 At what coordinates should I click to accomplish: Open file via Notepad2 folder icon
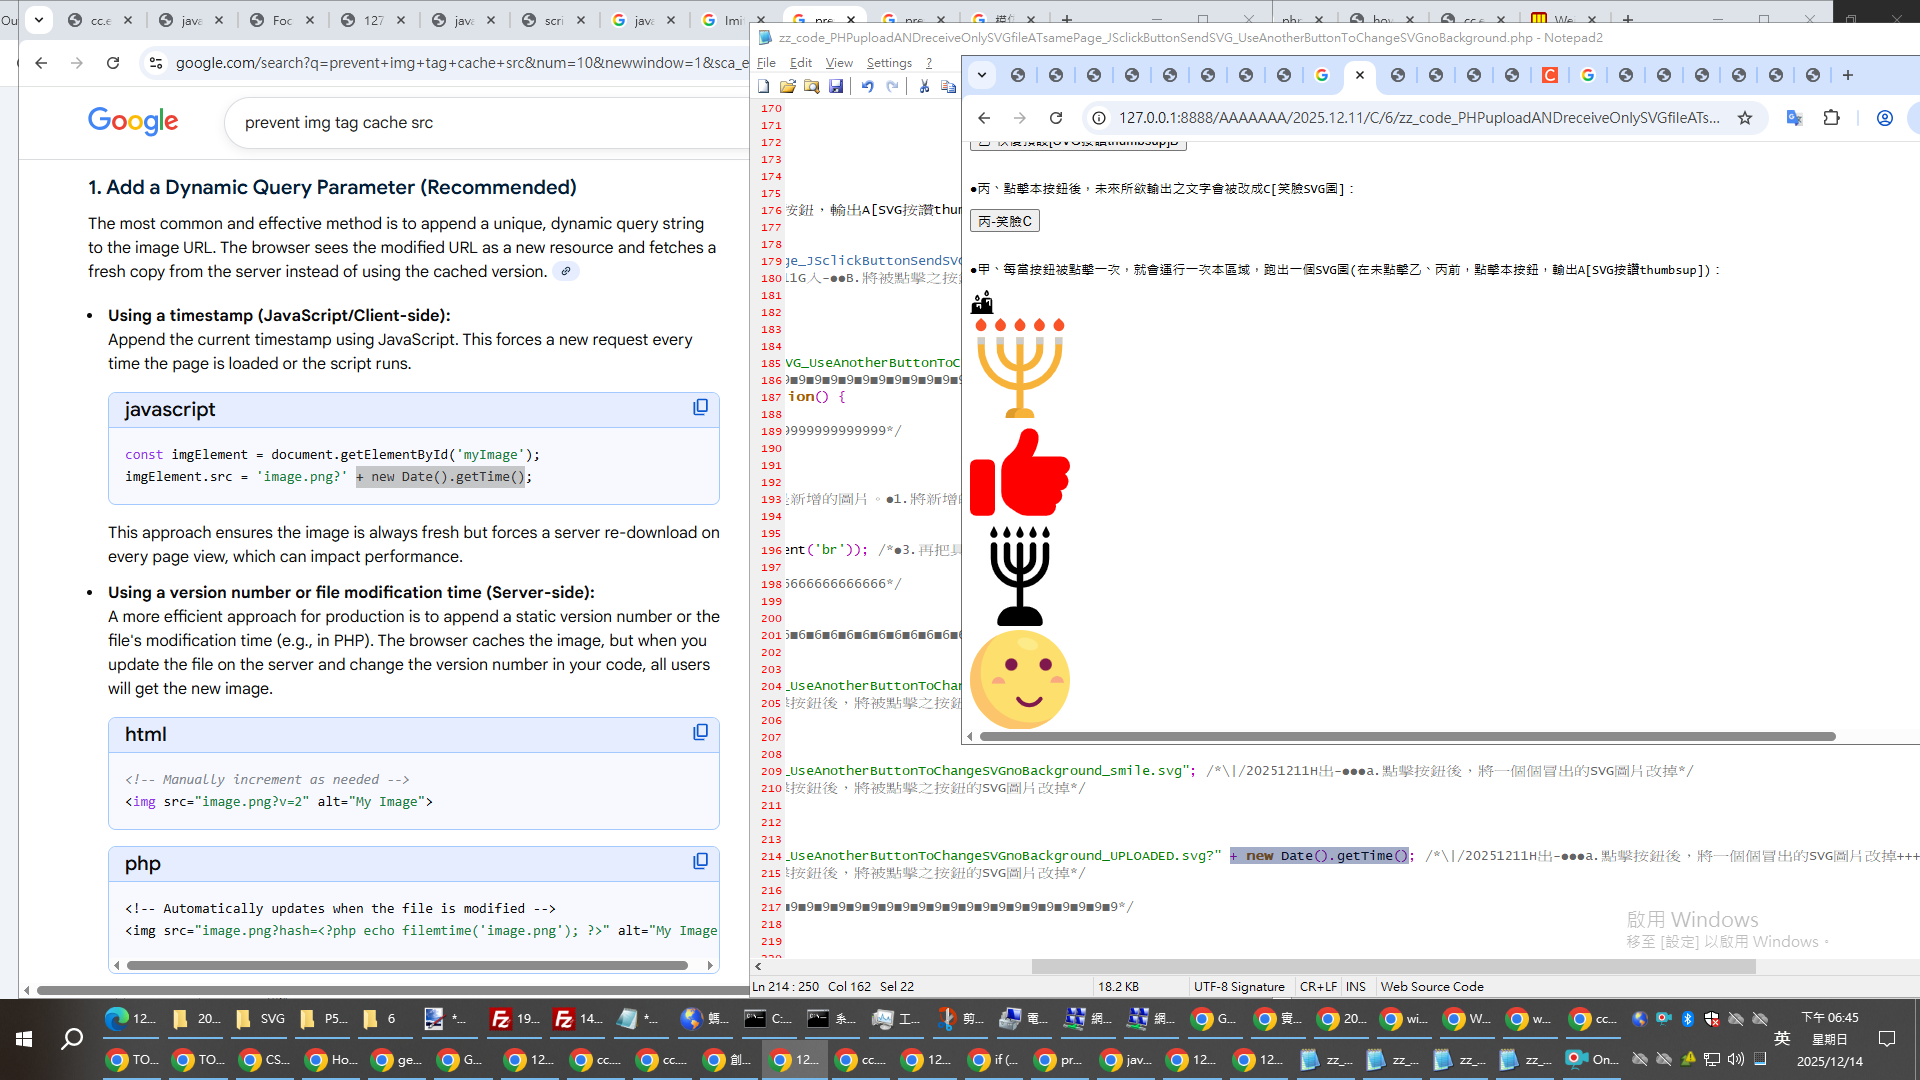pyautogui.click(x=788, y=87)
